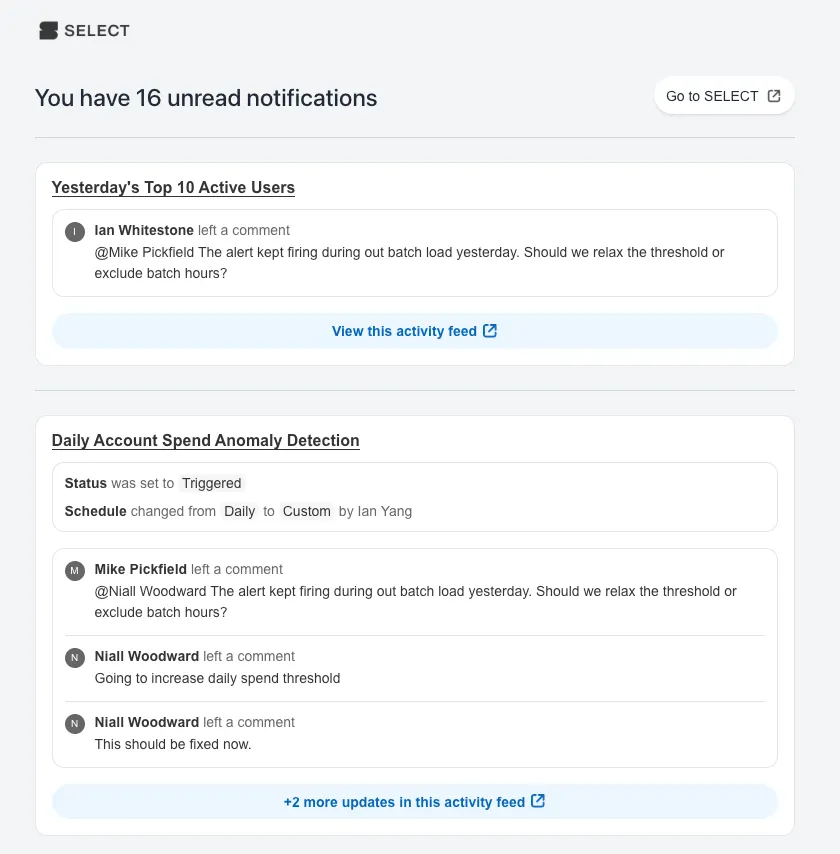This screenshot has width=840, height=854.
Task: Click the Ian Whitestone commenter name
Action: pos(144,230)
